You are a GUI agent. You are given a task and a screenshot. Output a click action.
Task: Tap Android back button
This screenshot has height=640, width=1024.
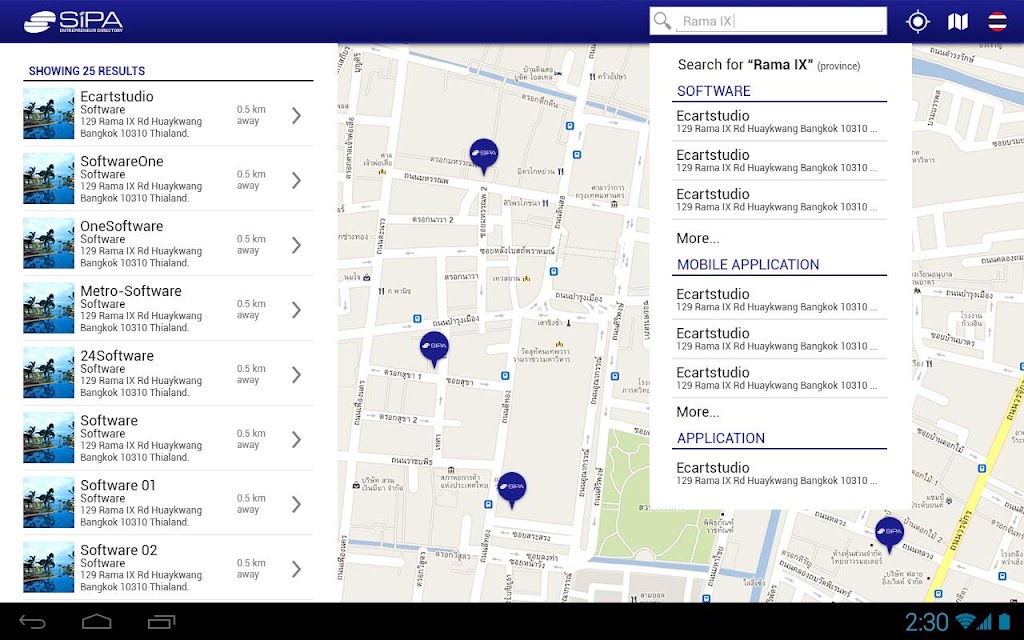click(x=32, y=622)
